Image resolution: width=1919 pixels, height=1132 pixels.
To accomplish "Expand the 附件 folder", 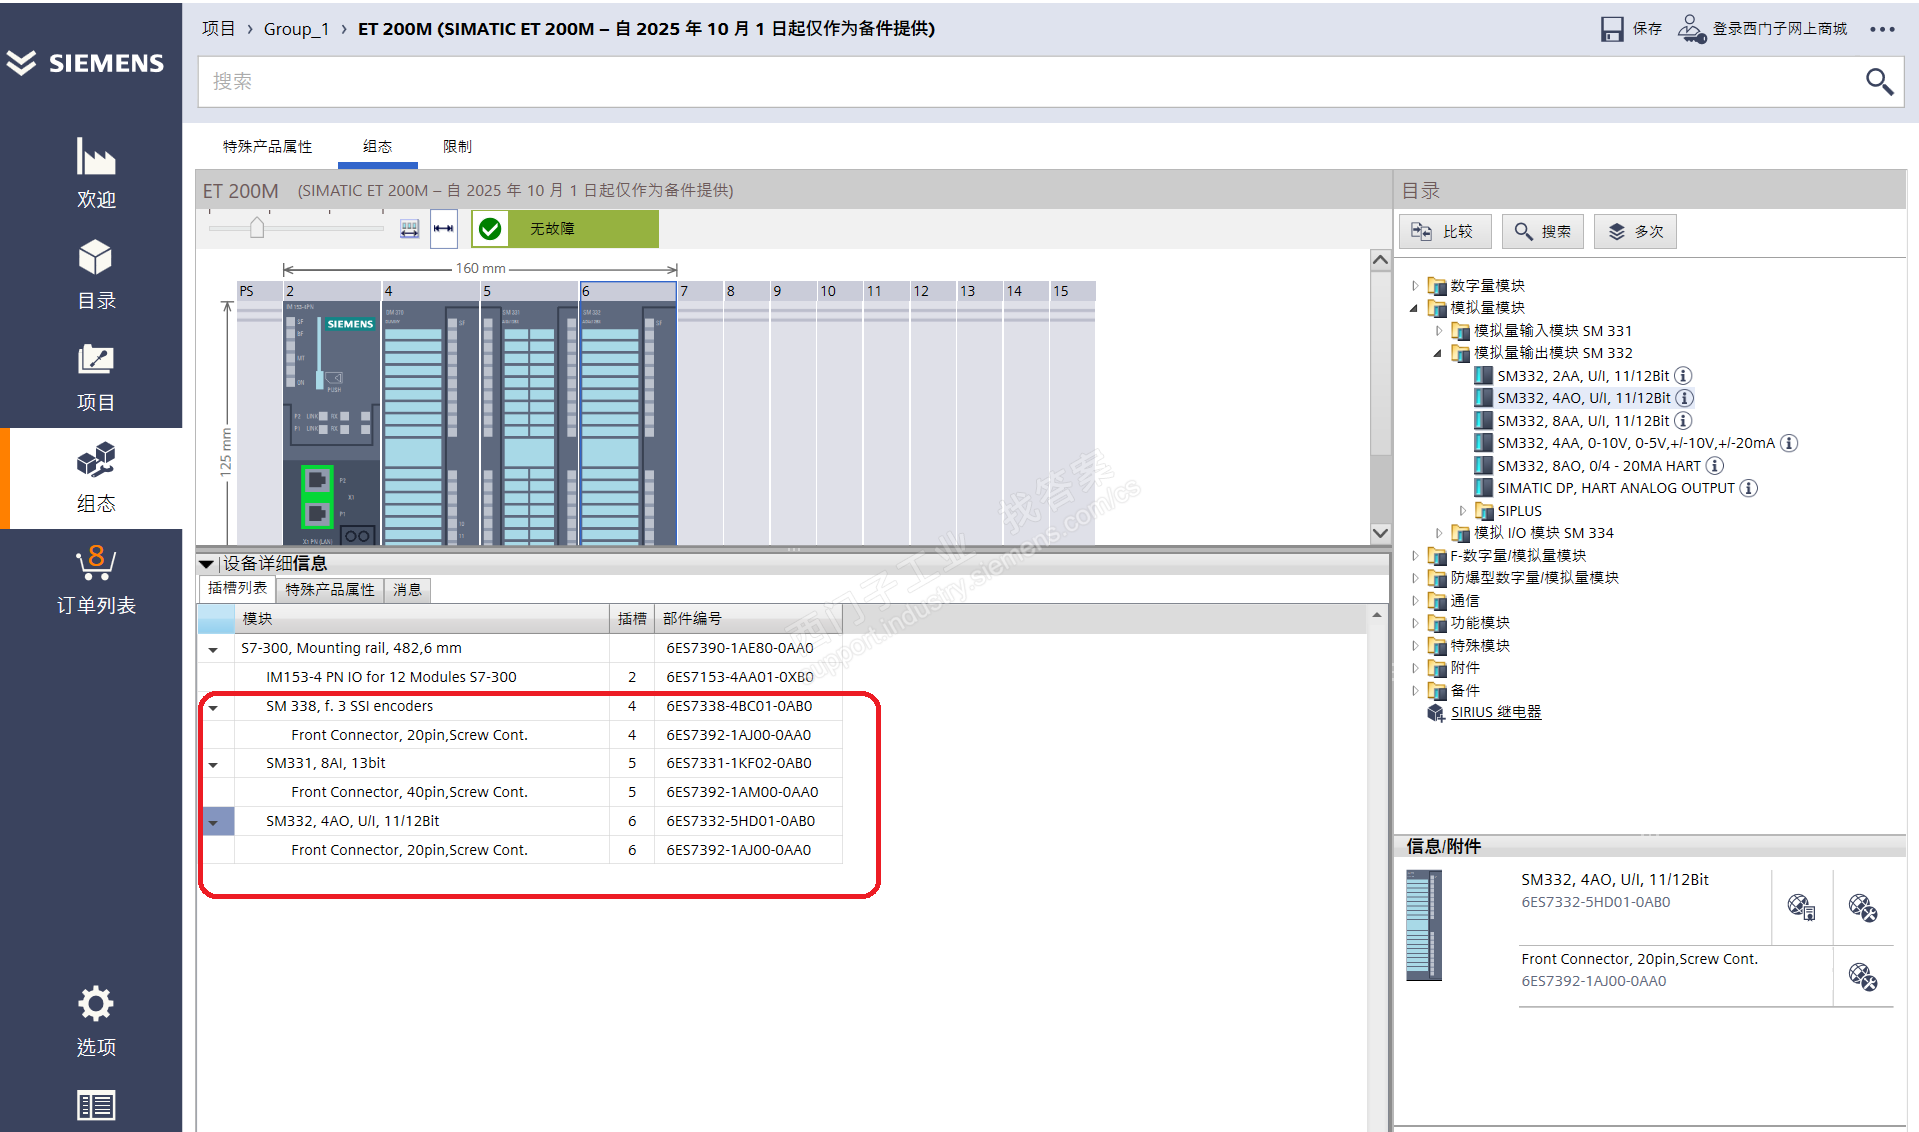I will point(1415,668).
